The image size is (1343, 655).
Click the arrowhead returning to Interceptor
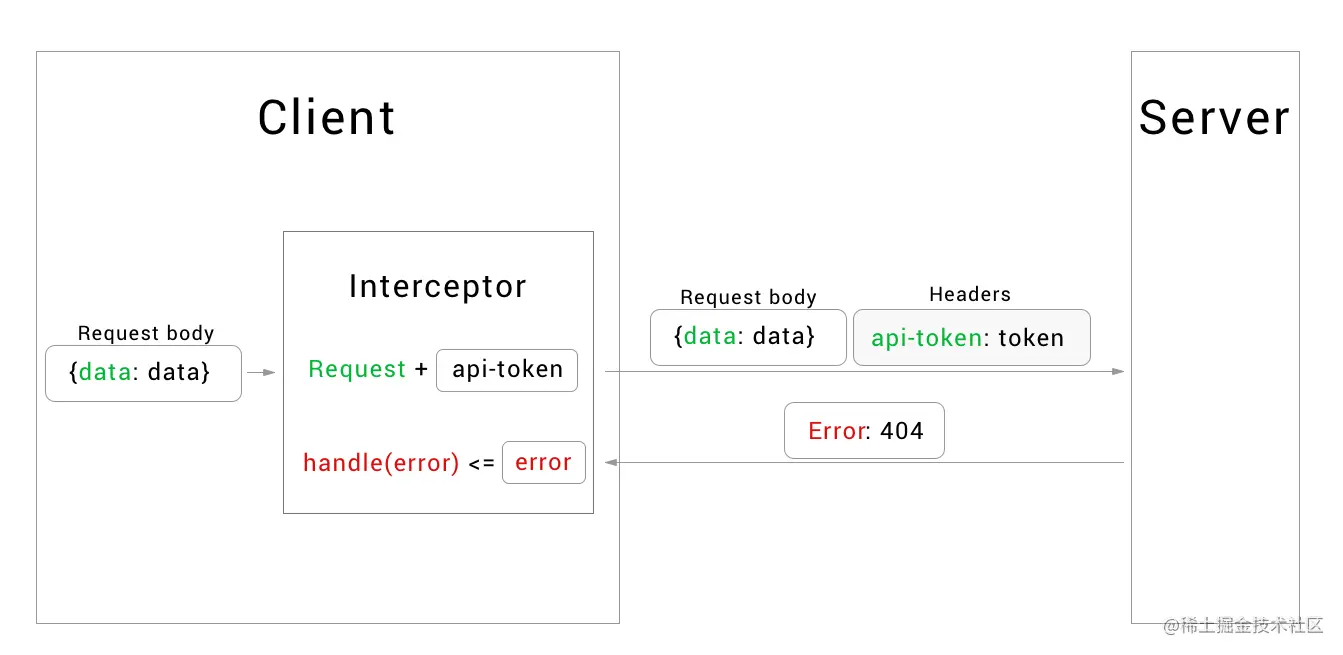click(612, 462)
